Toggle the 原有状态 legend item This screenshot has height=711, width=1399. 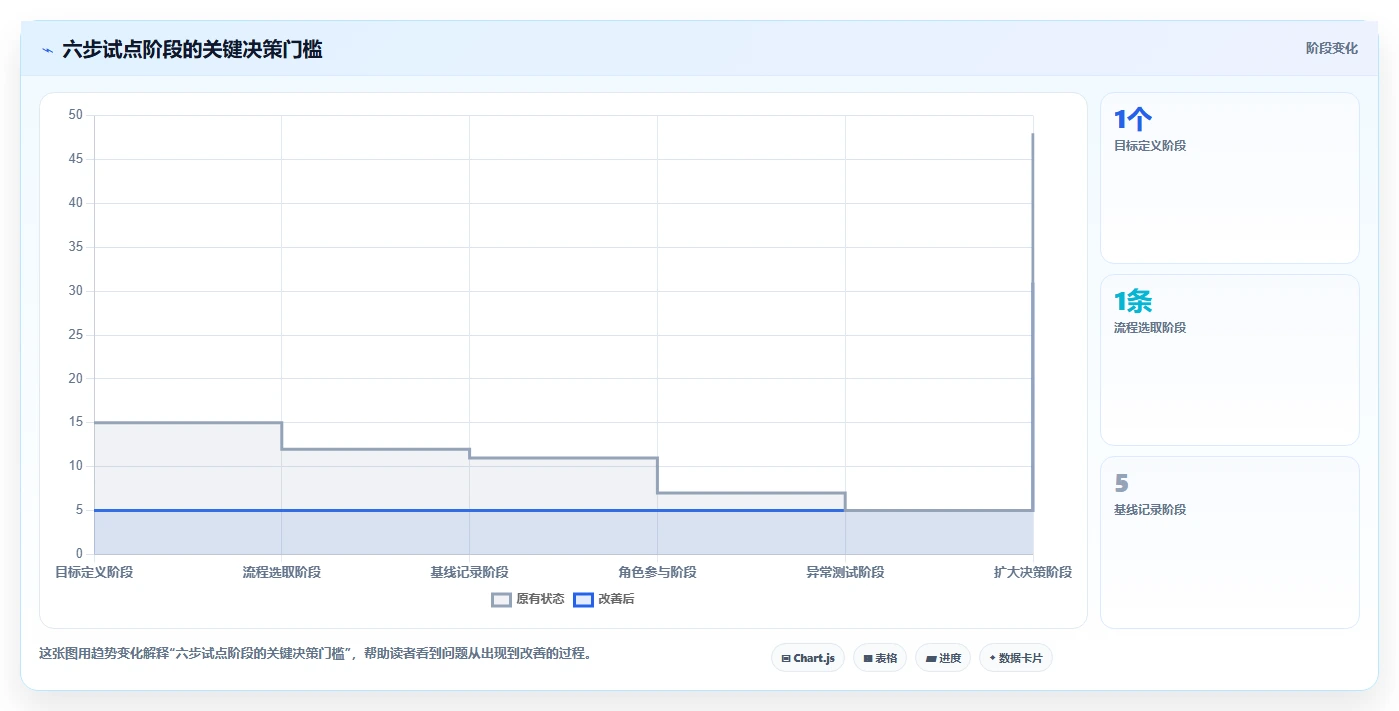(528, 599)
